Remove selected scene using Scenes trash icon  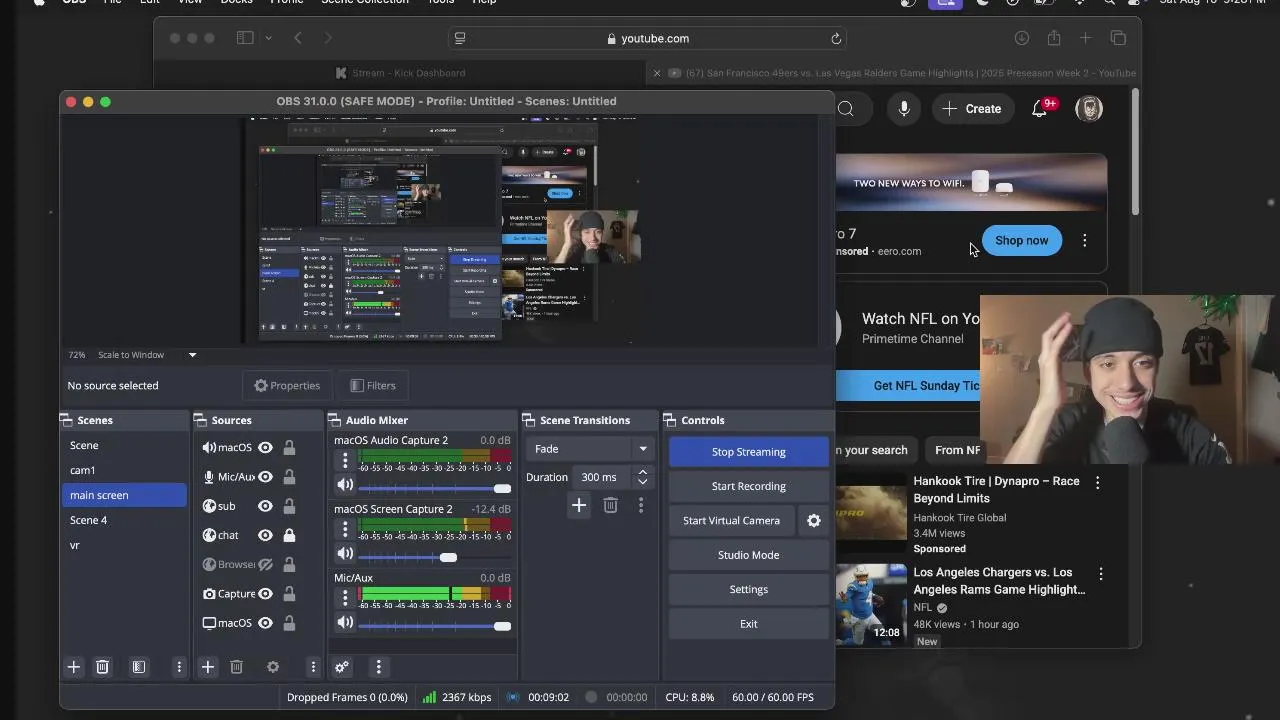point(102,667)
